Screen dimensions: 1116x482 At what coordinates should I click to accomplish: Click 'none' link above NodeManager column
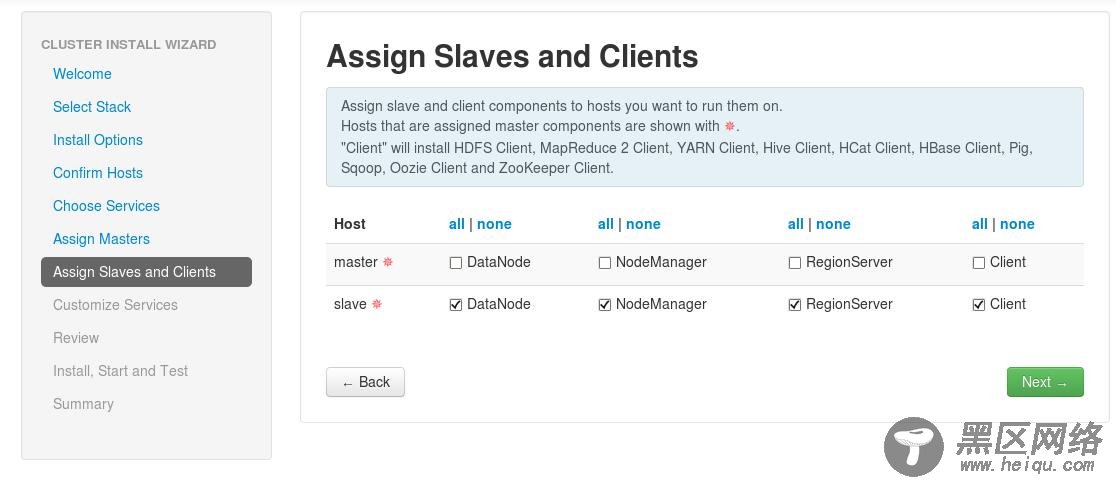point(643,224)
